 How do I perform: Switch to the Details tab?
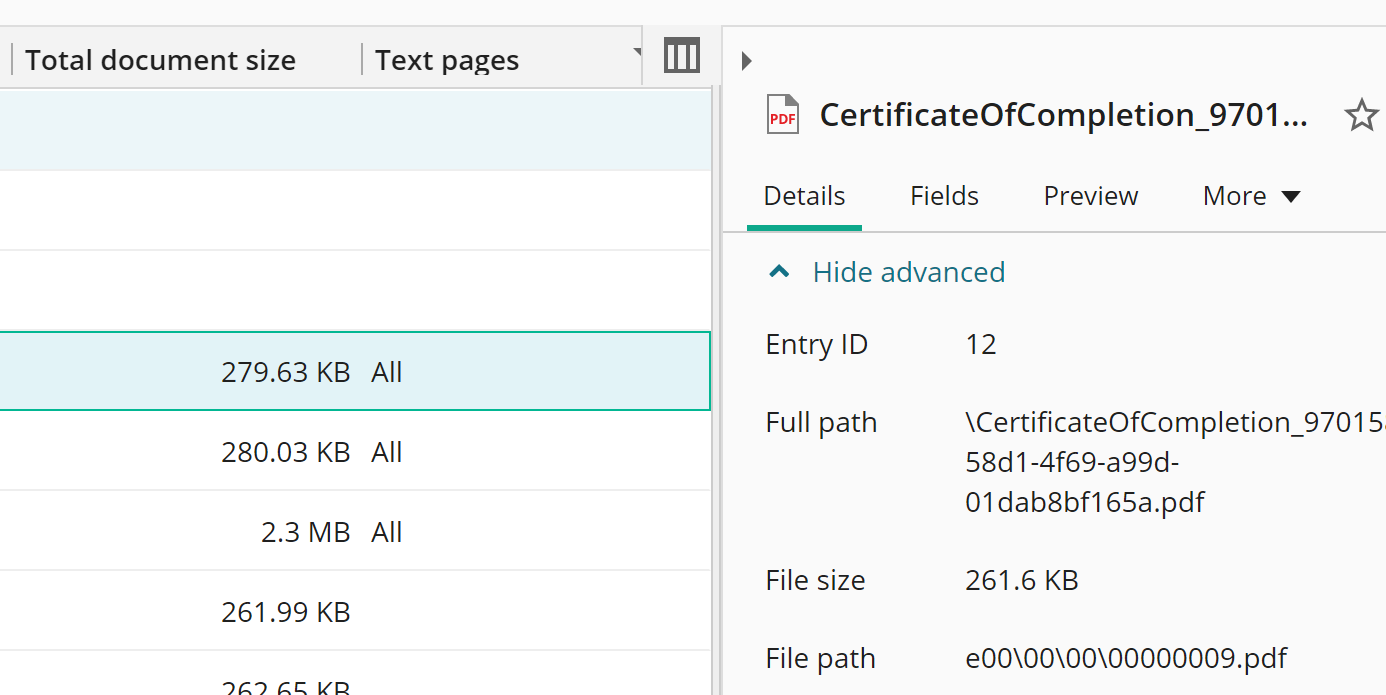click(x=804, y=196)
